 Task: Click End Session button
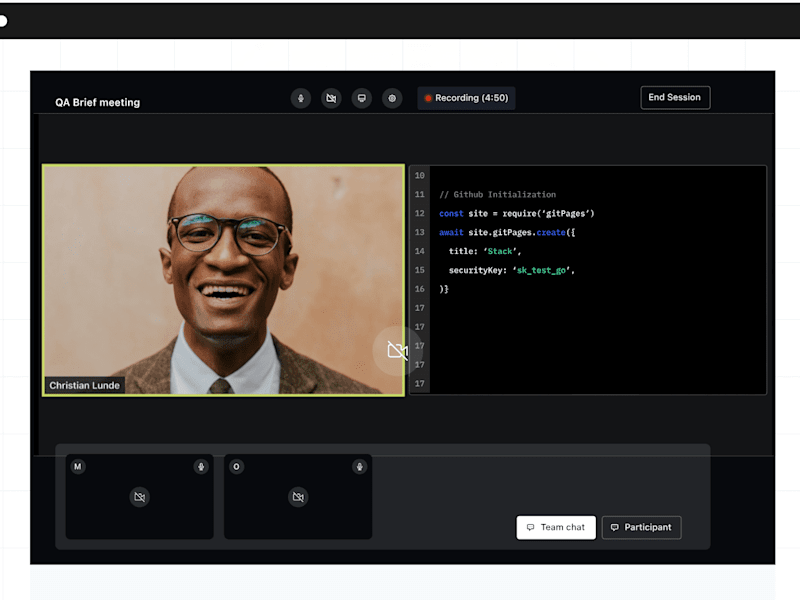[x=675, y=97]
